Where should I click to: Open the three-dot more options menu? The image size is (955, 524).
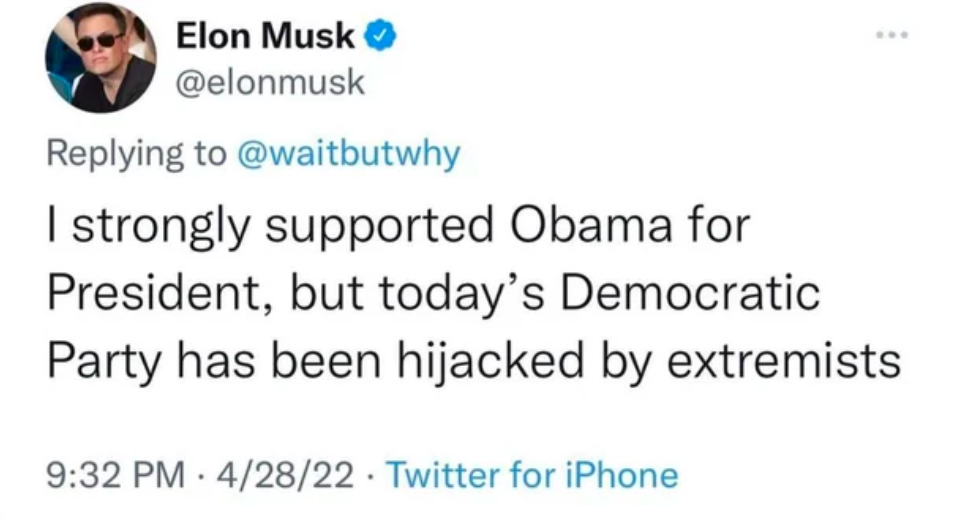[892, 35]
